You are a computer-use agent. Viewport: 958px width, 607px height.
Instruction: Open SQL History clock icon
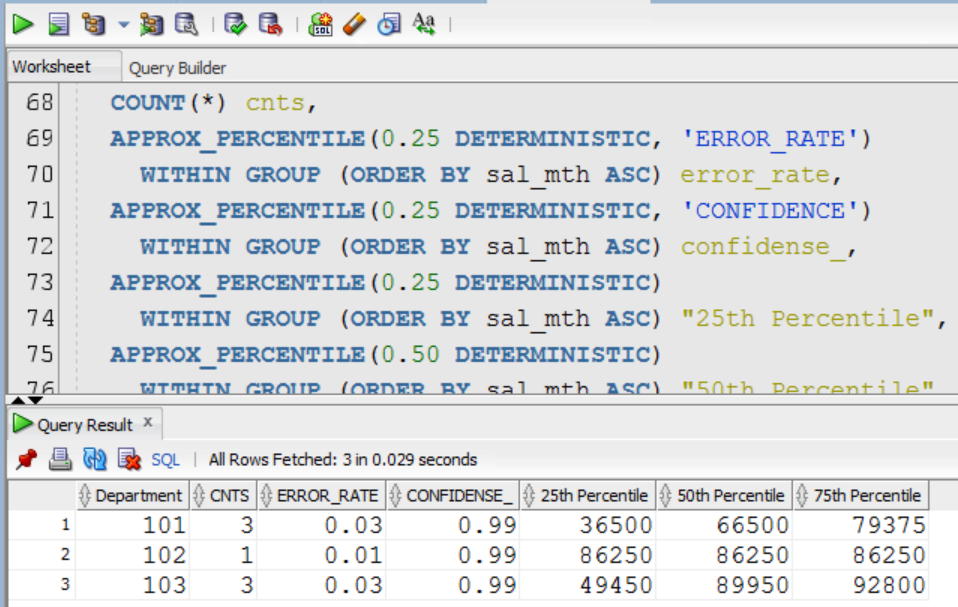[x=389, y=24]
